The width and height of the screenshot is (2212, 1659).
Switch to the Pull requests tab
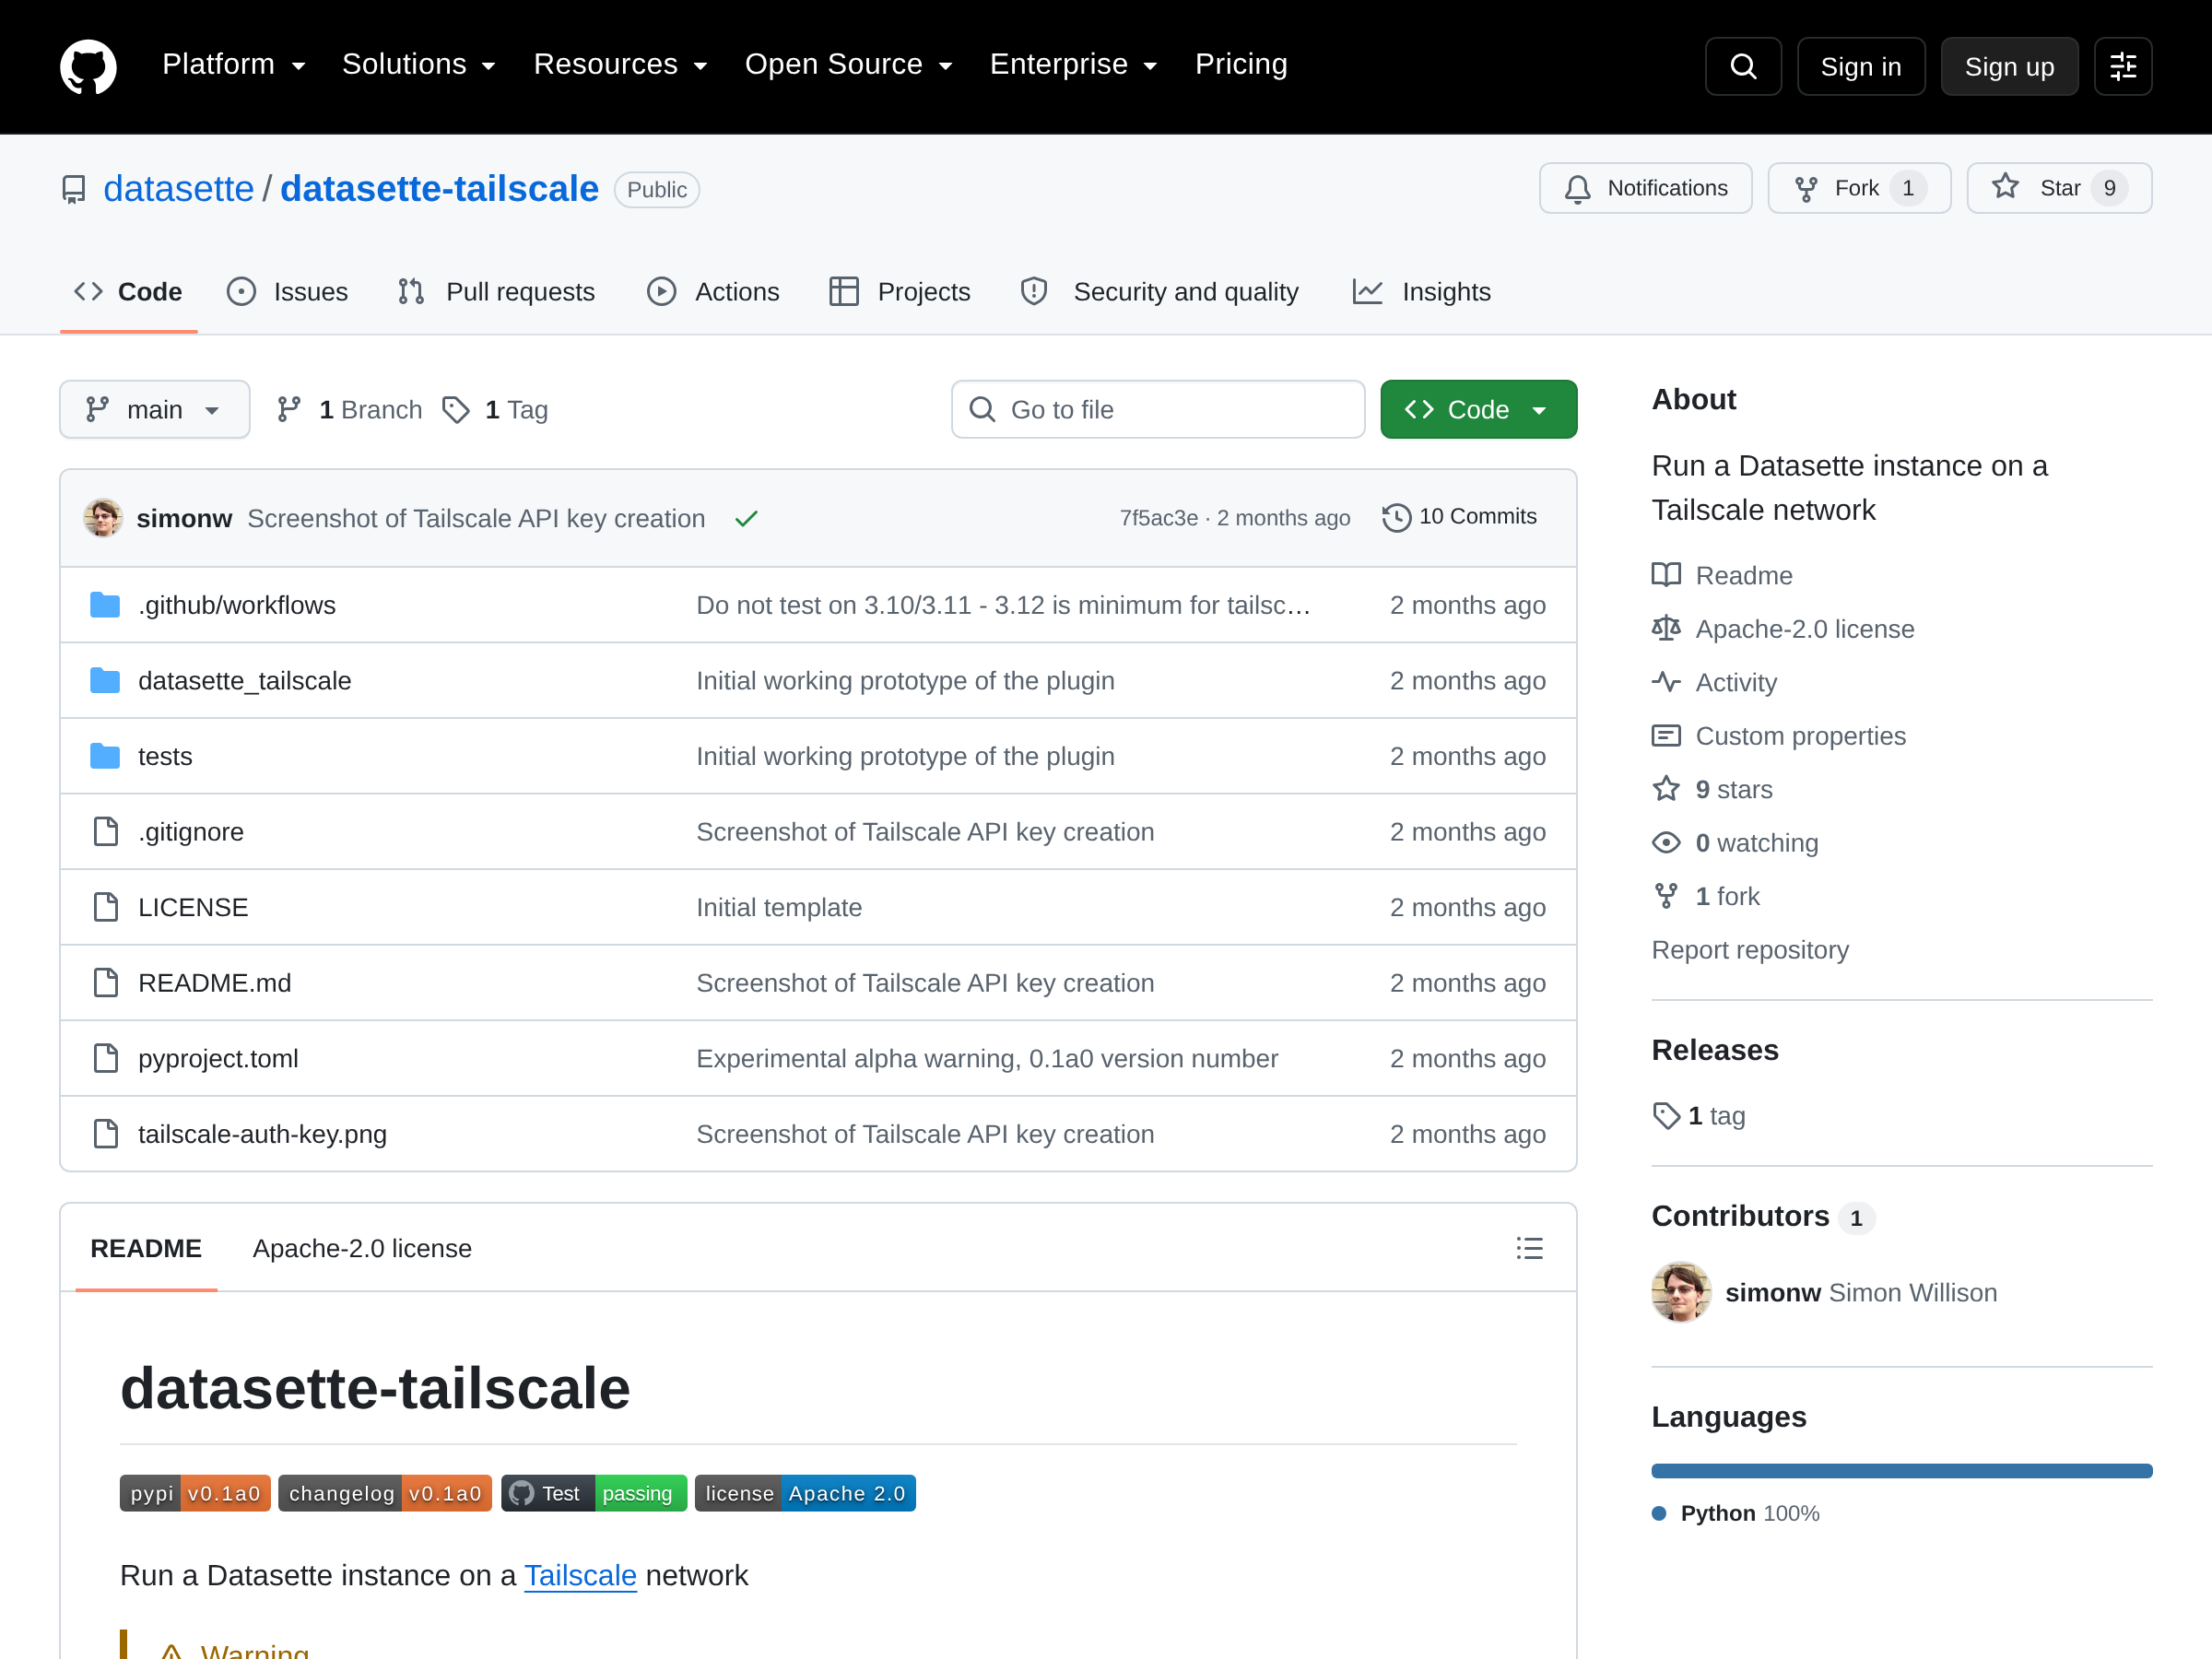(497, 292)
